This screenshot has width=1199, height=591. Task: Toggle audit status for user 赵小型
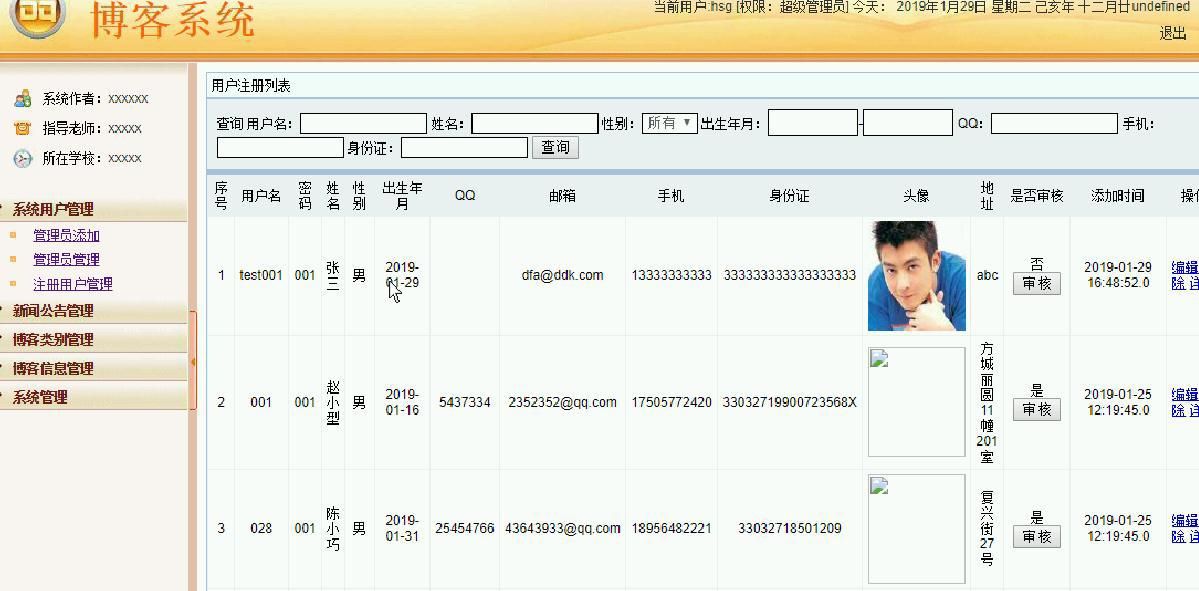coord(1036,409)
